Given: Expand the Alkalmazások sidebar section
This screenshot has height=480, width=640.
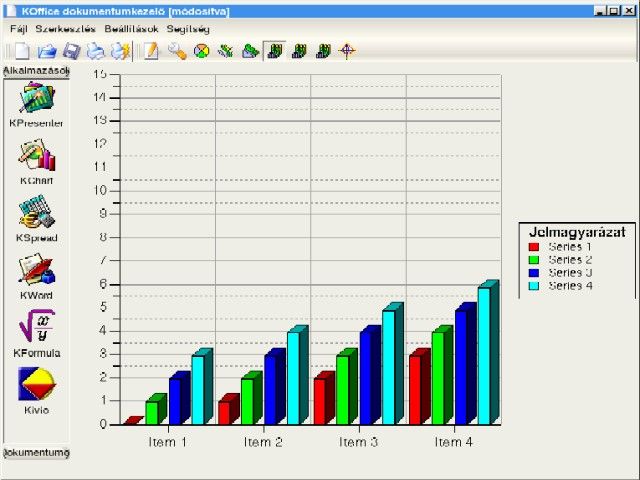Looking at the screenshot, I should coord(36,71).
